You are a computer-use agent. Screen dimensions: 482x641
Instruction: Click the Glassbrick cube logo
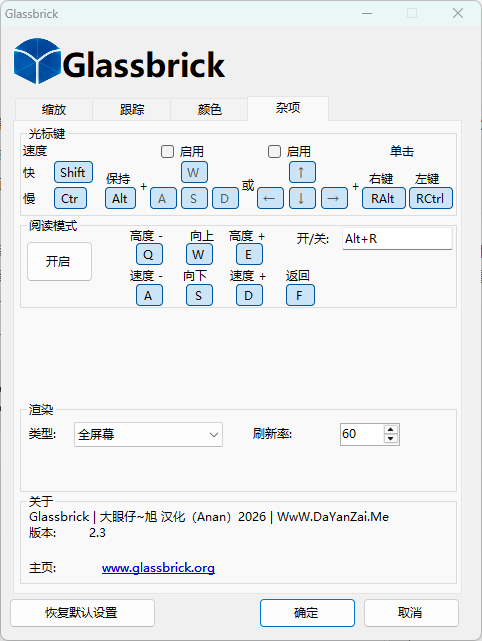[x=37, y=61]
